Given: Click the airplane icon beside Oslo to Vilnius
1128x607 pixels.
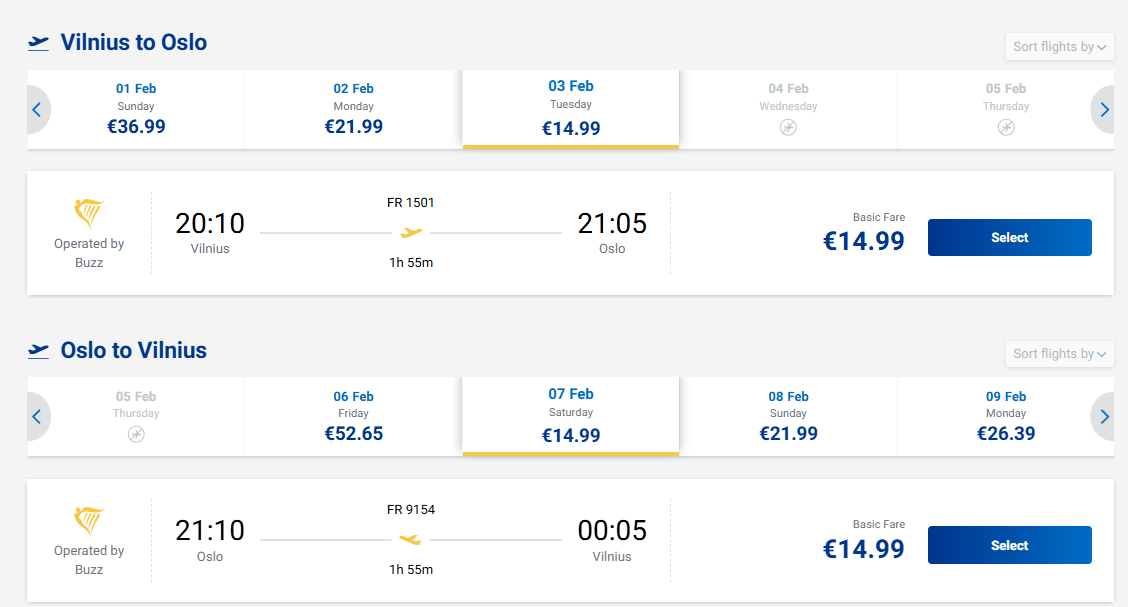Looking at the screenshot, I should click(x=39, y=351).
